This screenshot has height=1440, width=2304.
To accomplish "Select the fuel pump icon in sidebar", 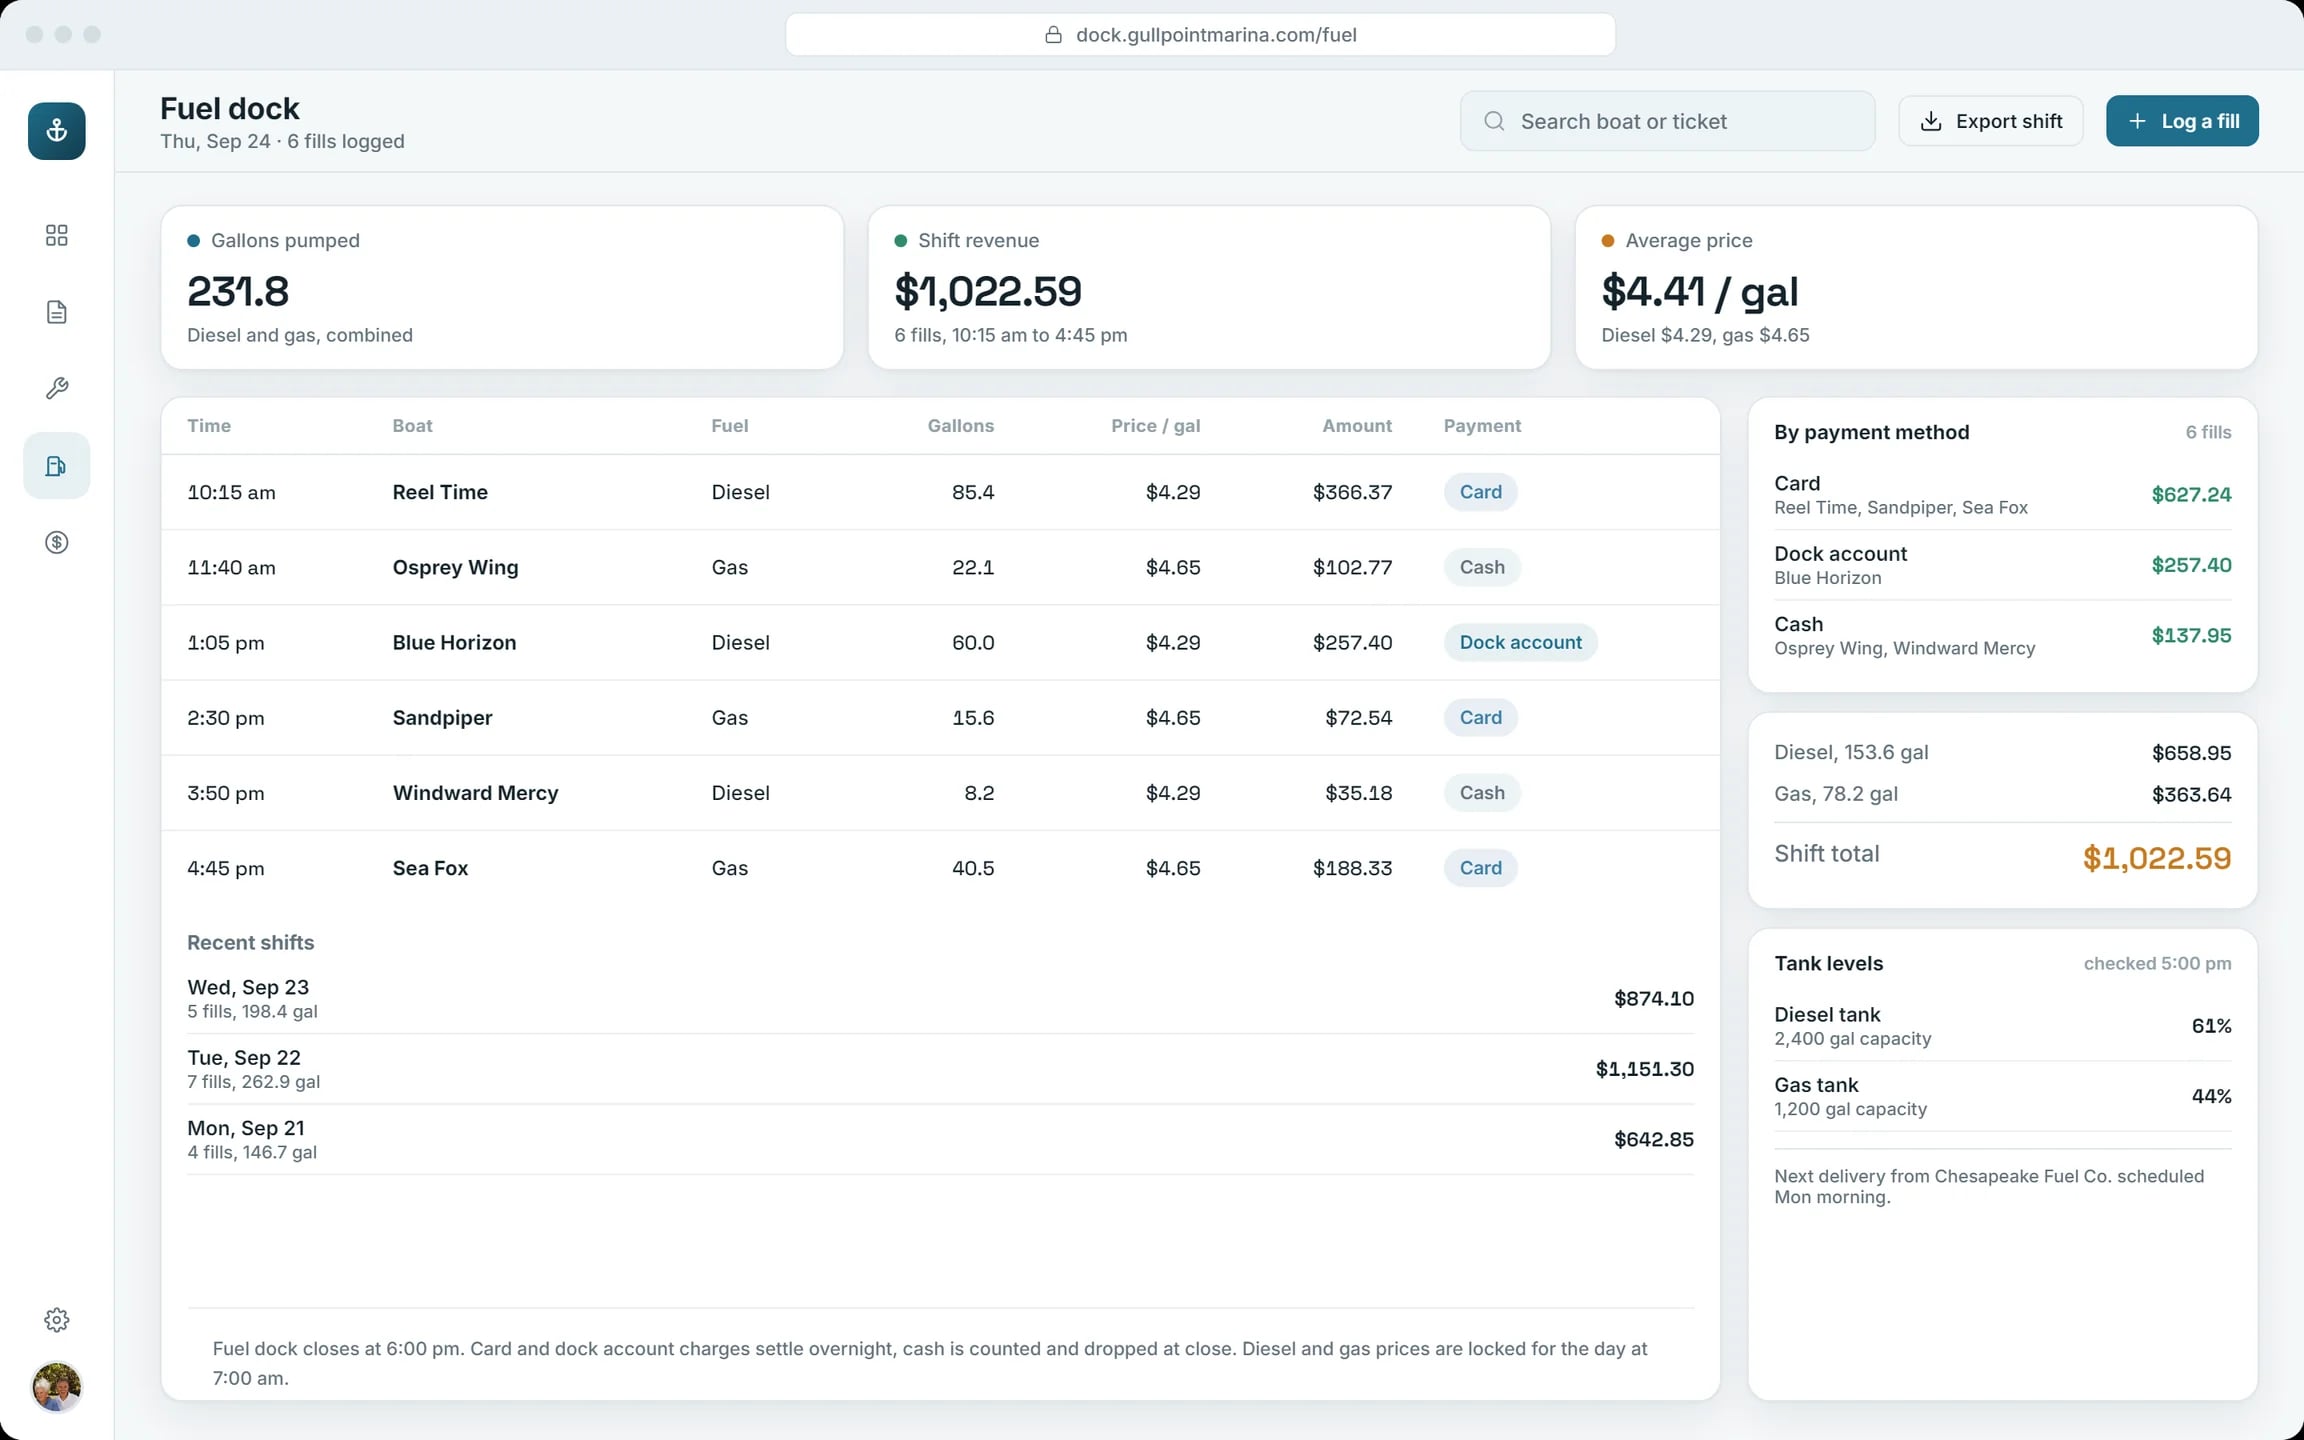I will tap(57, 466).
